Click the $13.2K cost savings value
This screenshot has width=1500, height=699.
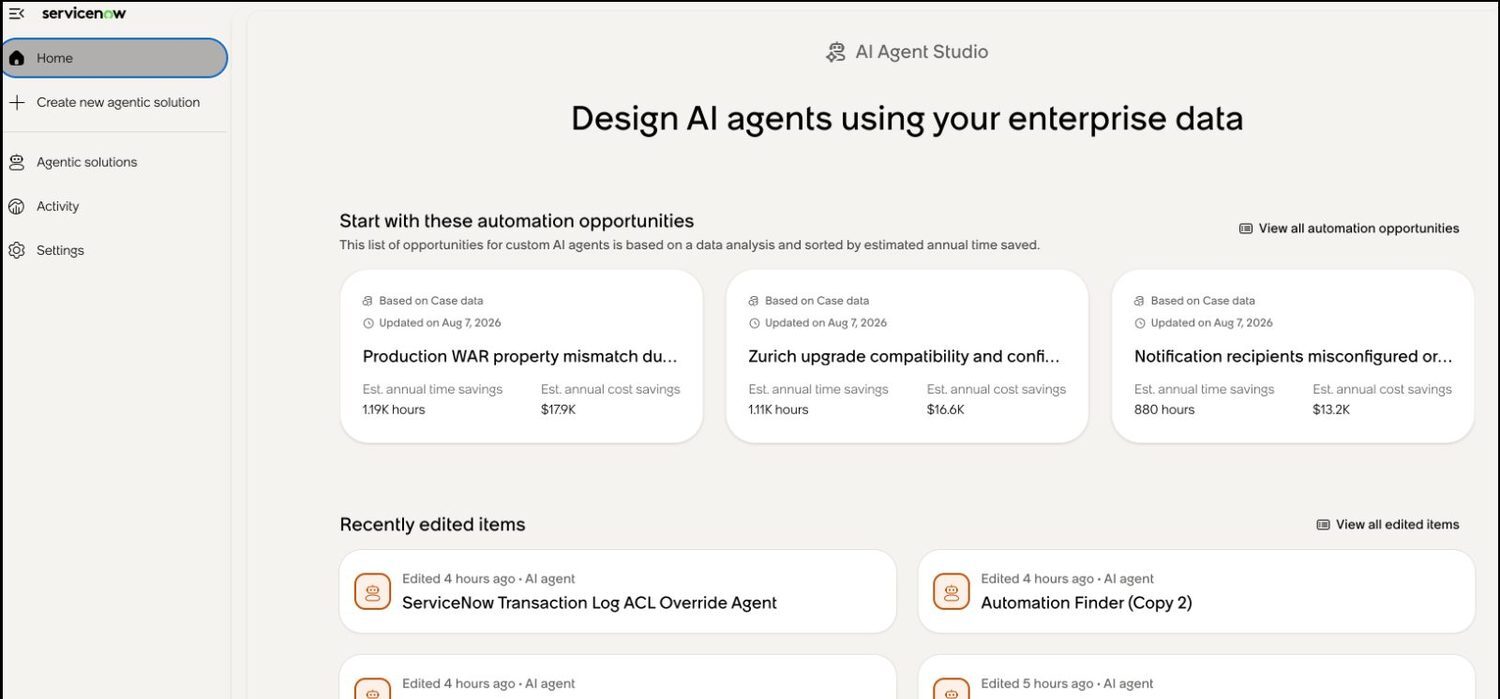click(1331, 410)
